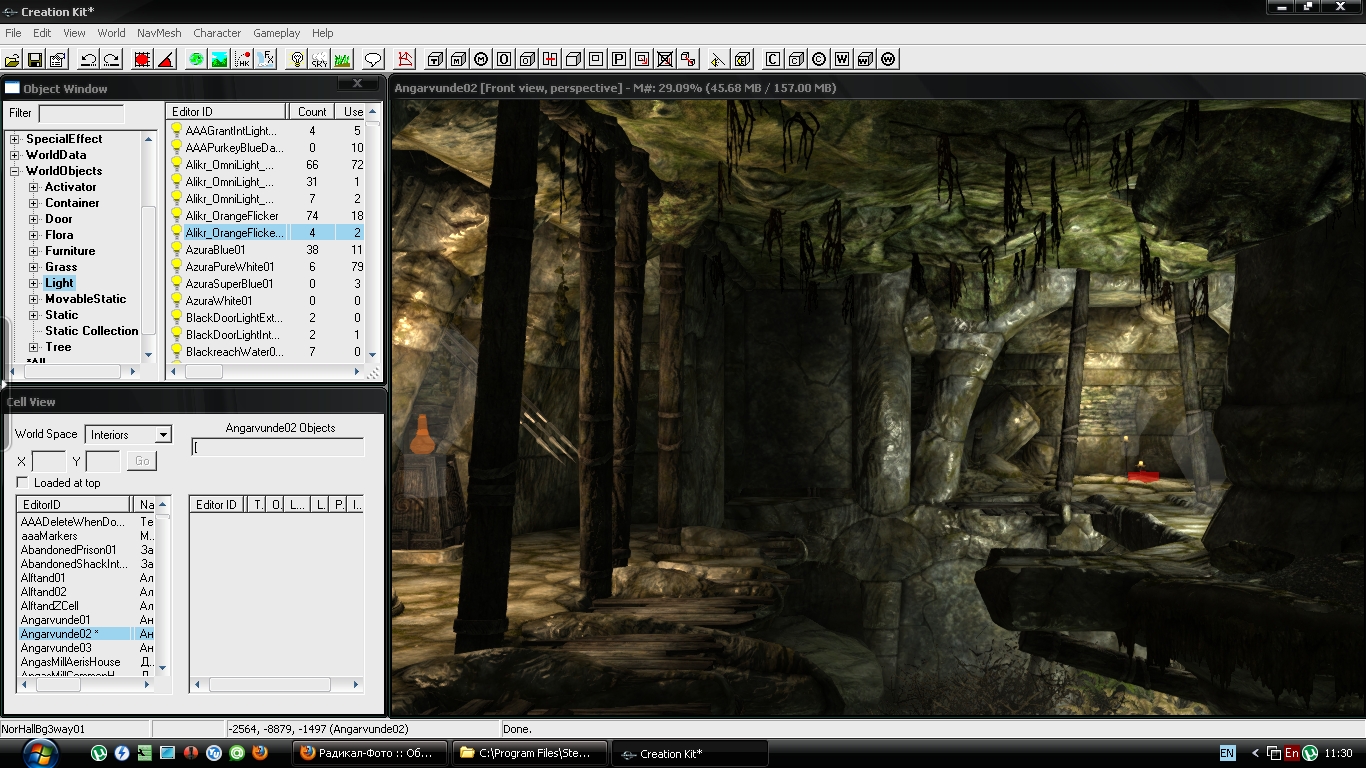This screenshot has height=768, width=1366.
Task: Expand the Tree category node
Action: (x=34, y=347)
